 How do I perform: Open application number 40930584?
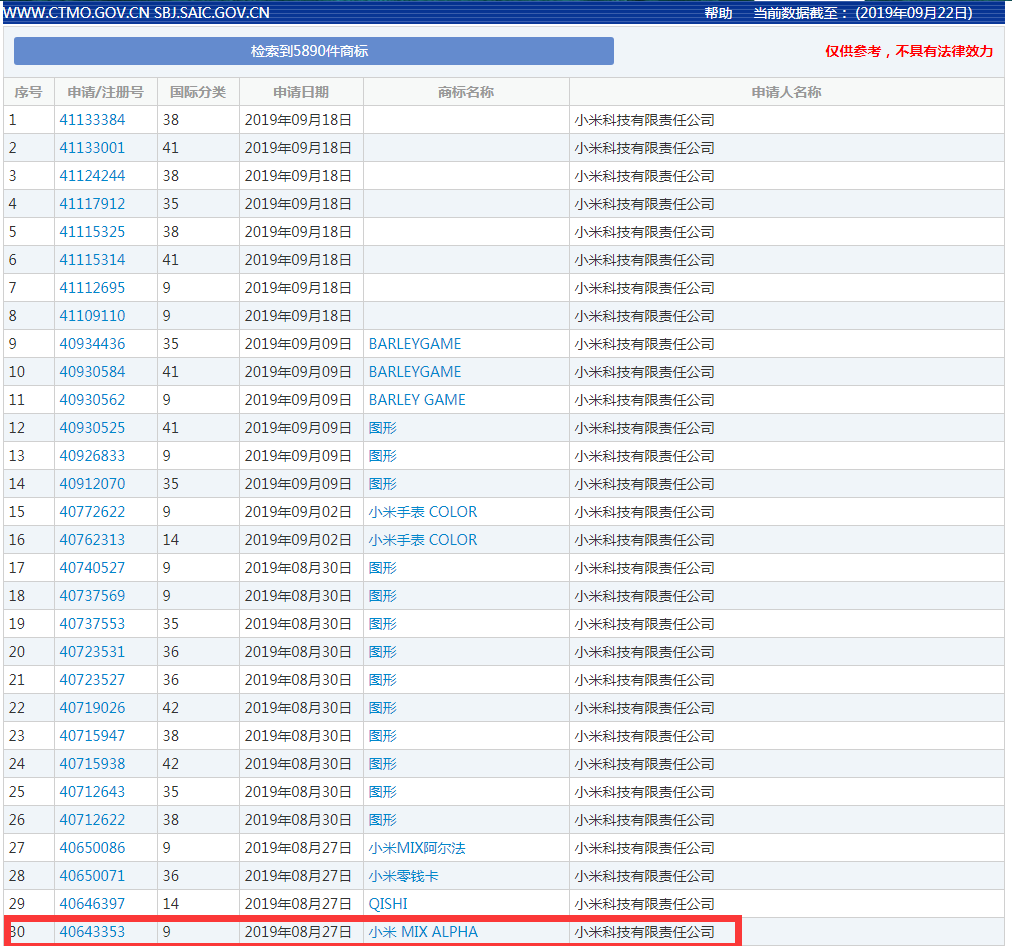[x=92, y=372]
